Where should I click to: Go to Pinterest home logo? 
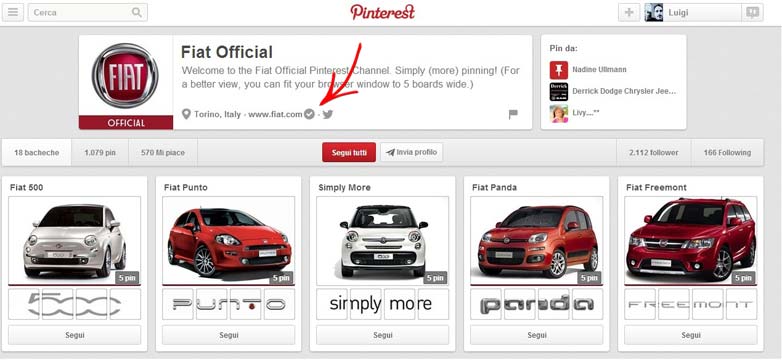click(383, 12)
